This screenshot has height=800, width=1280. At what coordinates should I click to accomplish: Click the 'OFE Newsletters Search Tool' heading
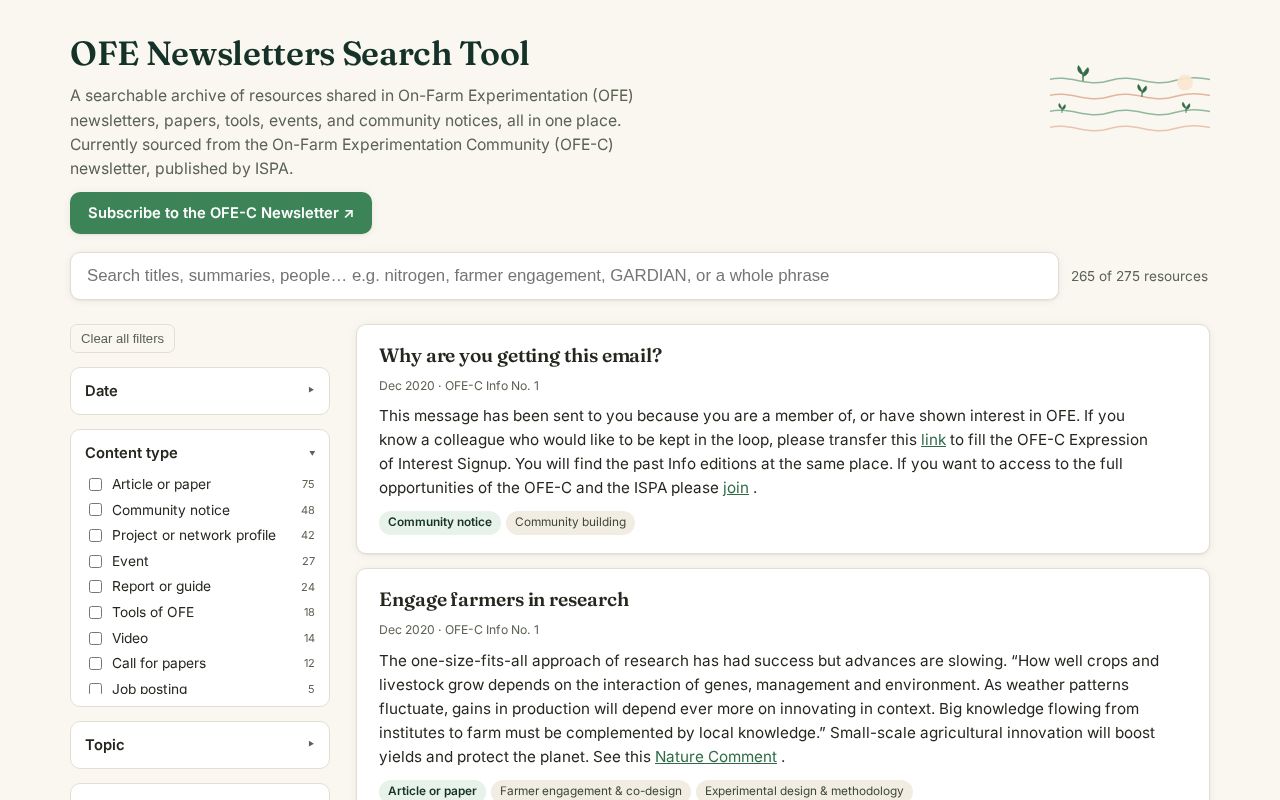click(300, 53)
